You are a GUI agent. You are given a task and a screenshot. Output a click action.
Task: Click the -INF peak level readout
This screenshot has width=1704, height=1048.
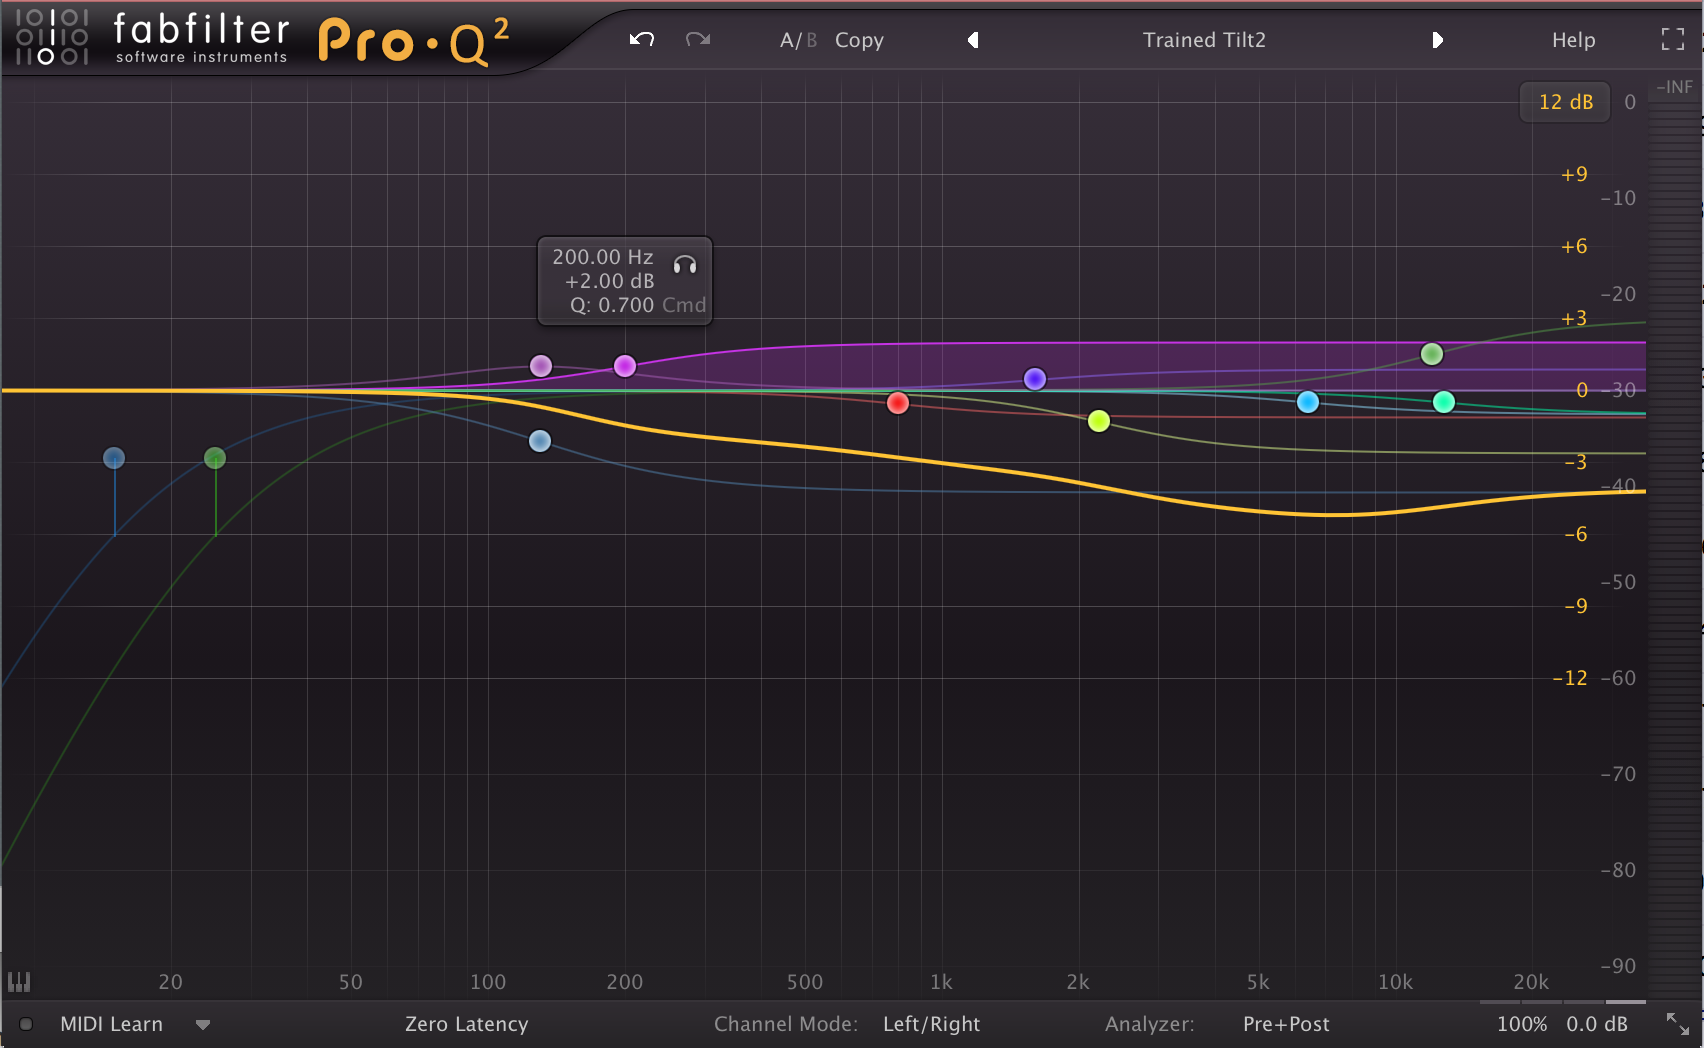[1675, 87]
